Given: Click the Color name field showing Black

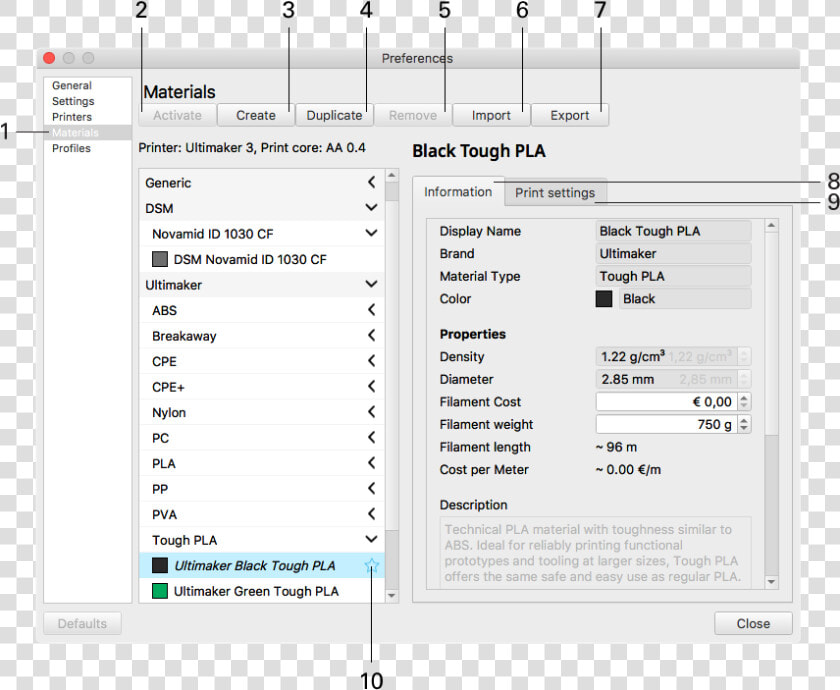Looking at the screenshot, I should (x=685, y=298).
